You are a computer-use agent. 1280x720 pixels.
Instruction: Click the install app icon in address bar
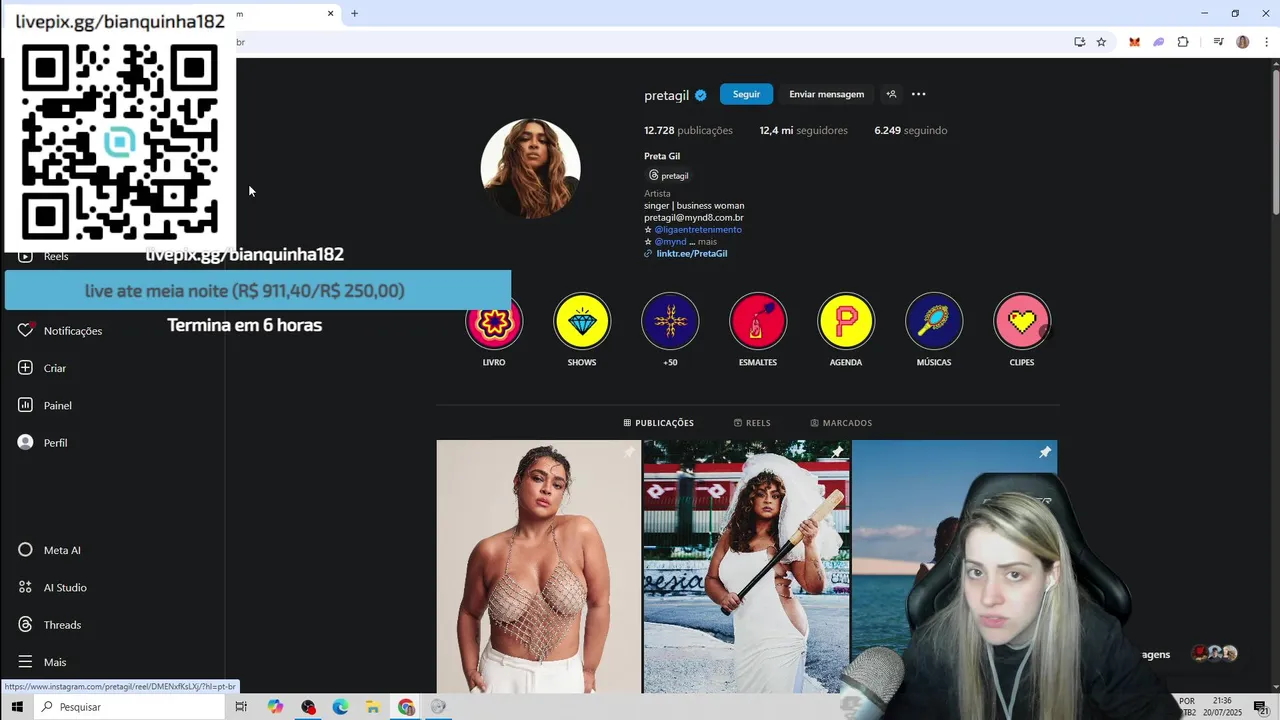click(x=1079, y=42)
